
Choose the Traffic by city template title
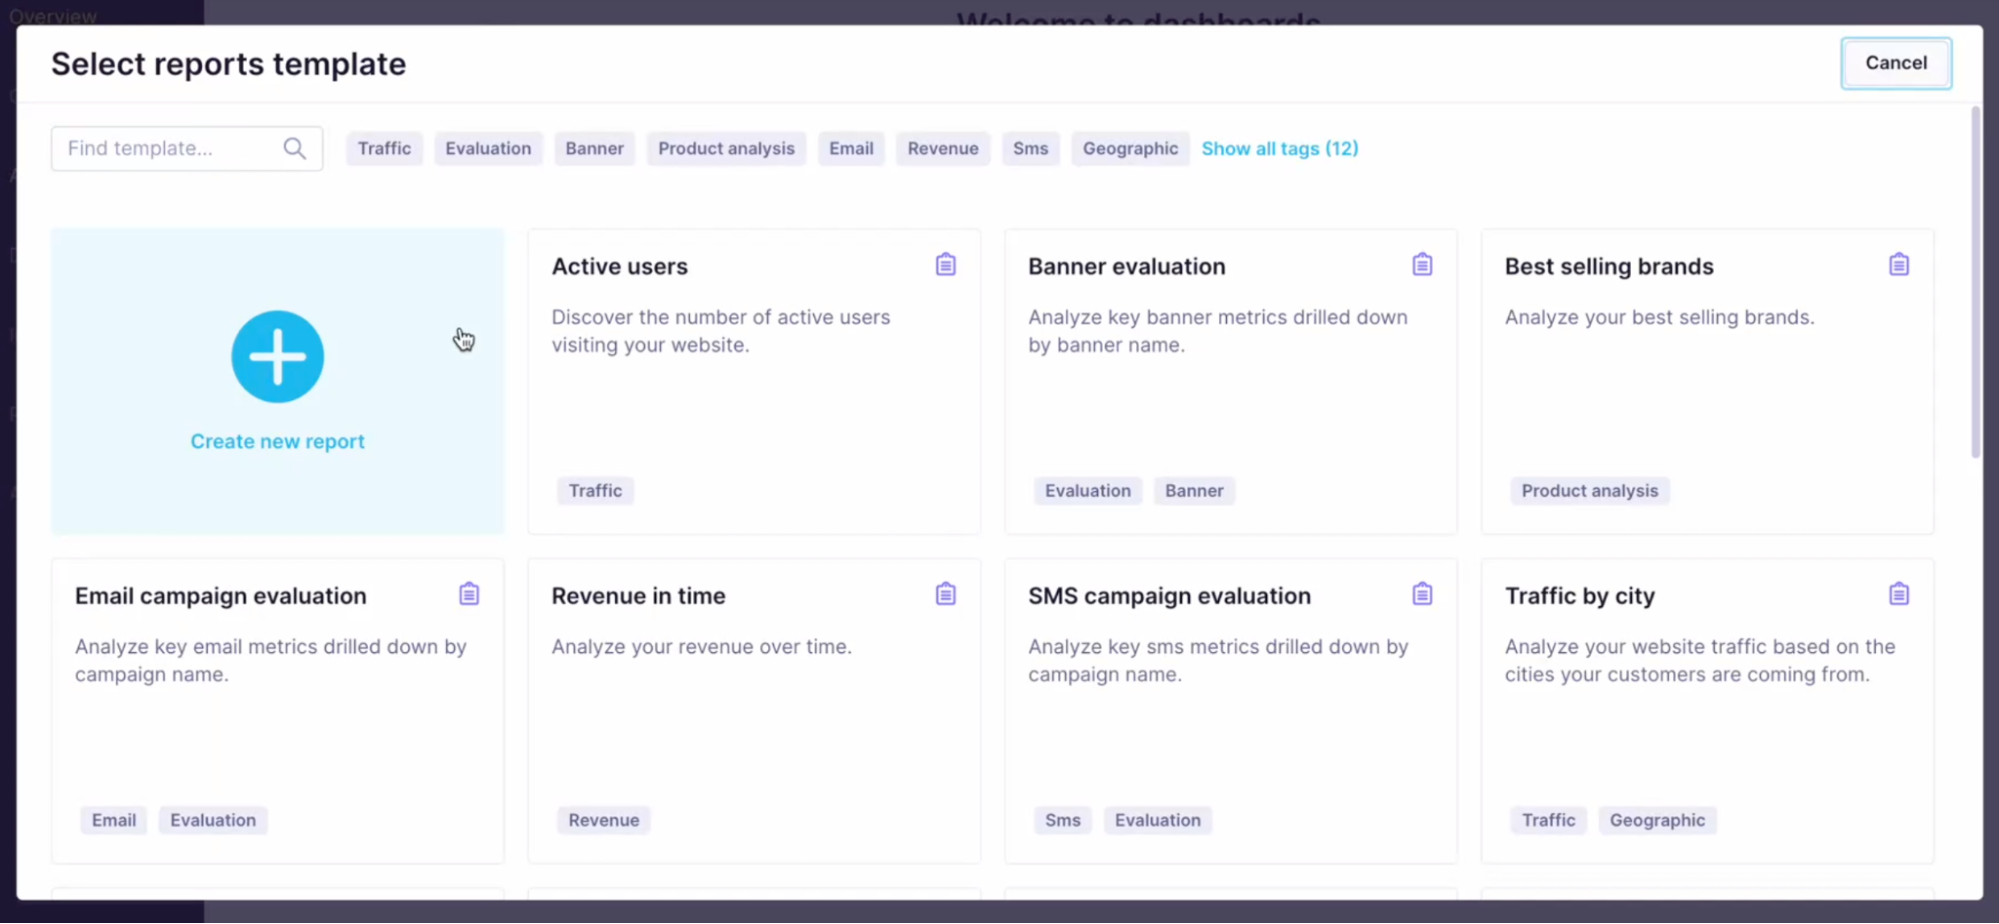point(1579,595)
